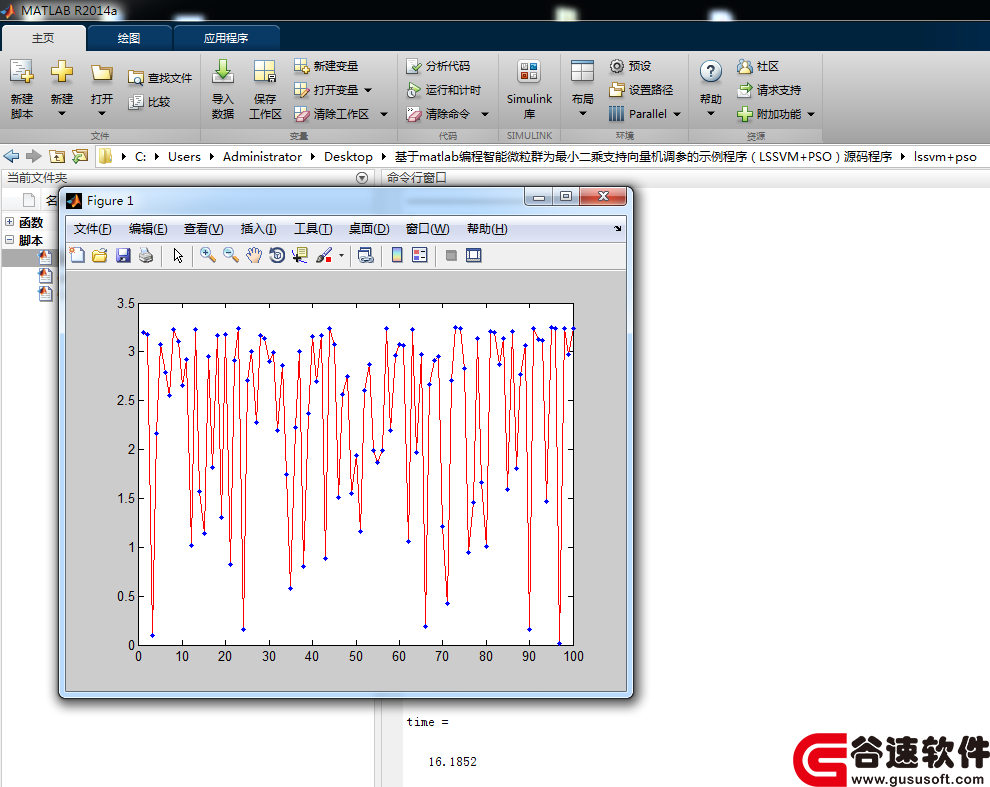The image size is (990, 787).
Task: Expand the 清除命令 dropdown arrow
Action: coord(485,114)
